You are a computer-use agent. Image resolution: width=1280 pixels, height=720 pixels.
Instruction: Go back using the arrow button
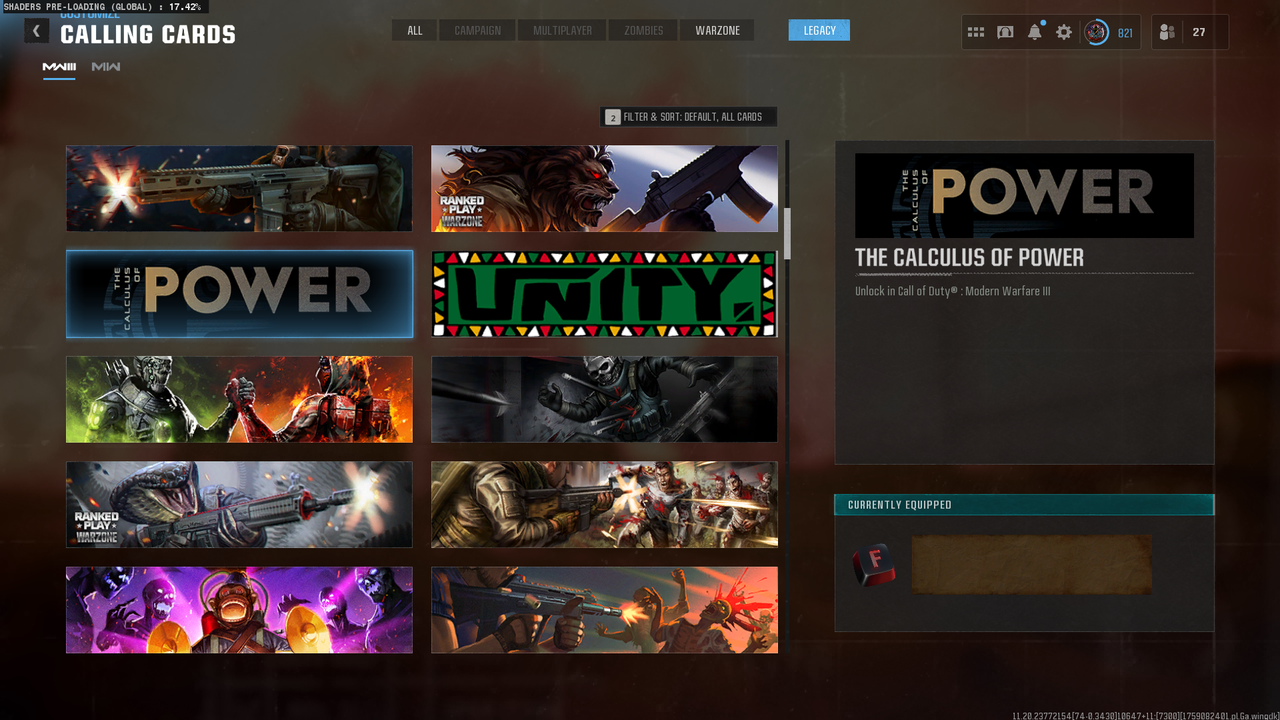pyautogui.click(x=36, y=31)
